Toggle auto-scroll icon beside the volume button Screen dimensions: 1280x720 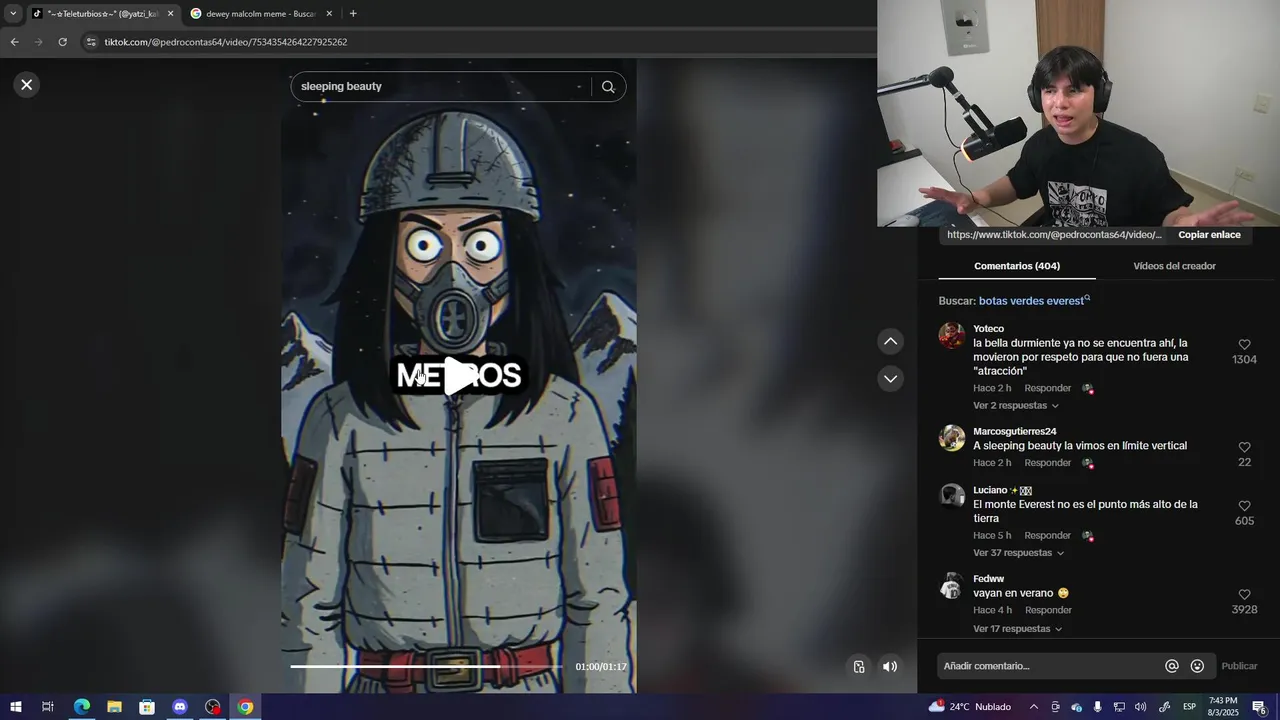coord(859,667)
